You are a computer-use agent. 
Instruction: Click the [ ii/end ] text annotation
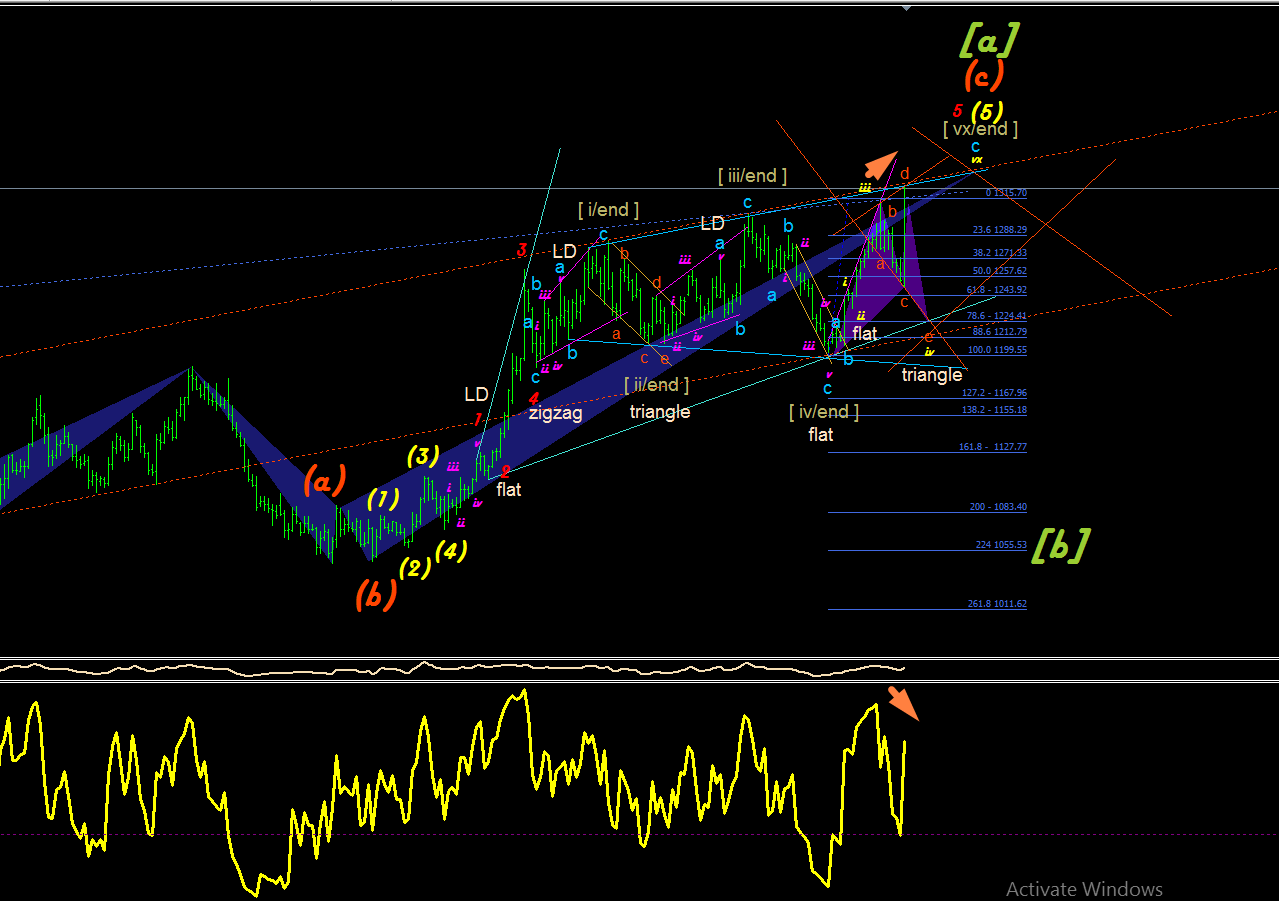656,385
